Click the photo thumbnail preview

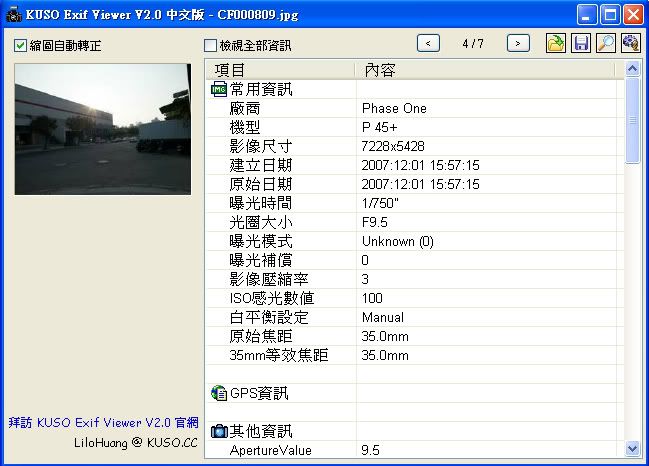[102, 129]
